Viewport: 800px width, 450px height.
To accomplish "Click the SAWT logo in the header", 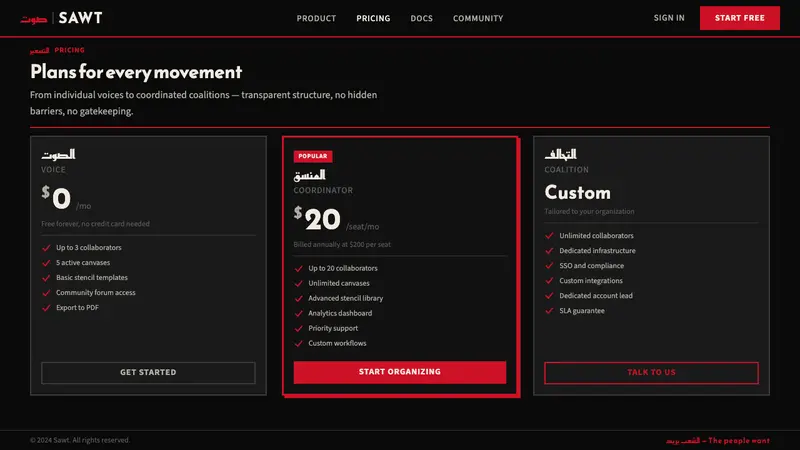I will [61, 18].
